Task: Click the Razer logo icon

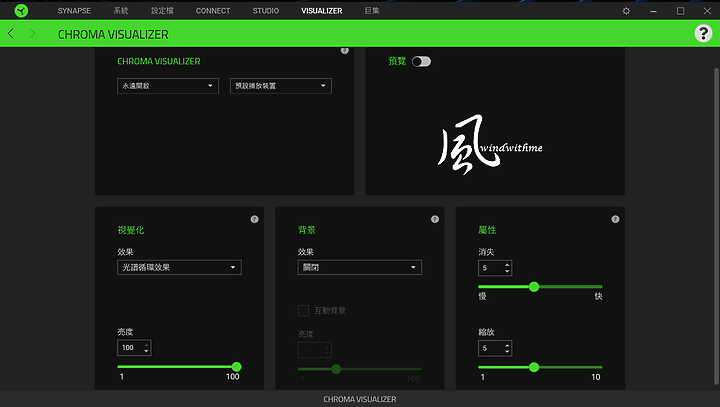Action: click(21, 10)
